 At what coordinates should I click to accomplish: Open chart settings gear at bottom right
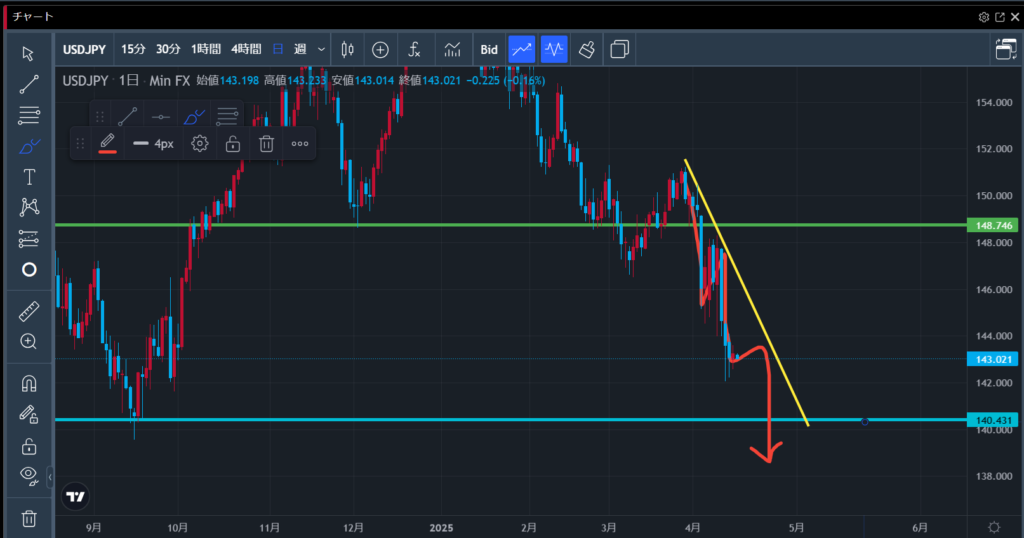994,527
